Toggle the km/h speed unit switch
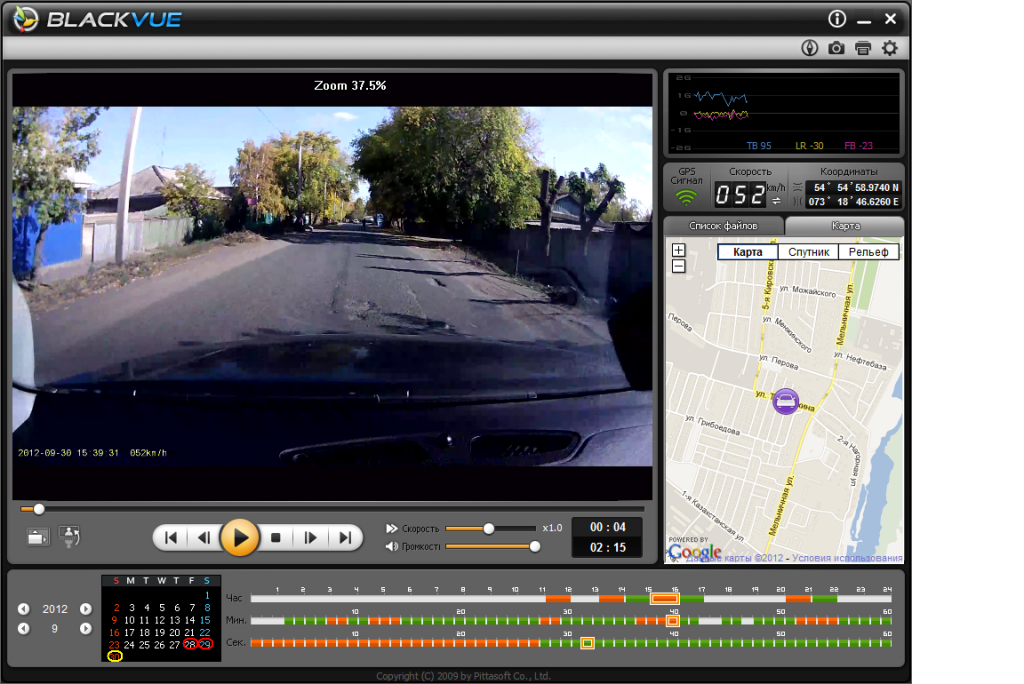 click(x=776, y=201)
